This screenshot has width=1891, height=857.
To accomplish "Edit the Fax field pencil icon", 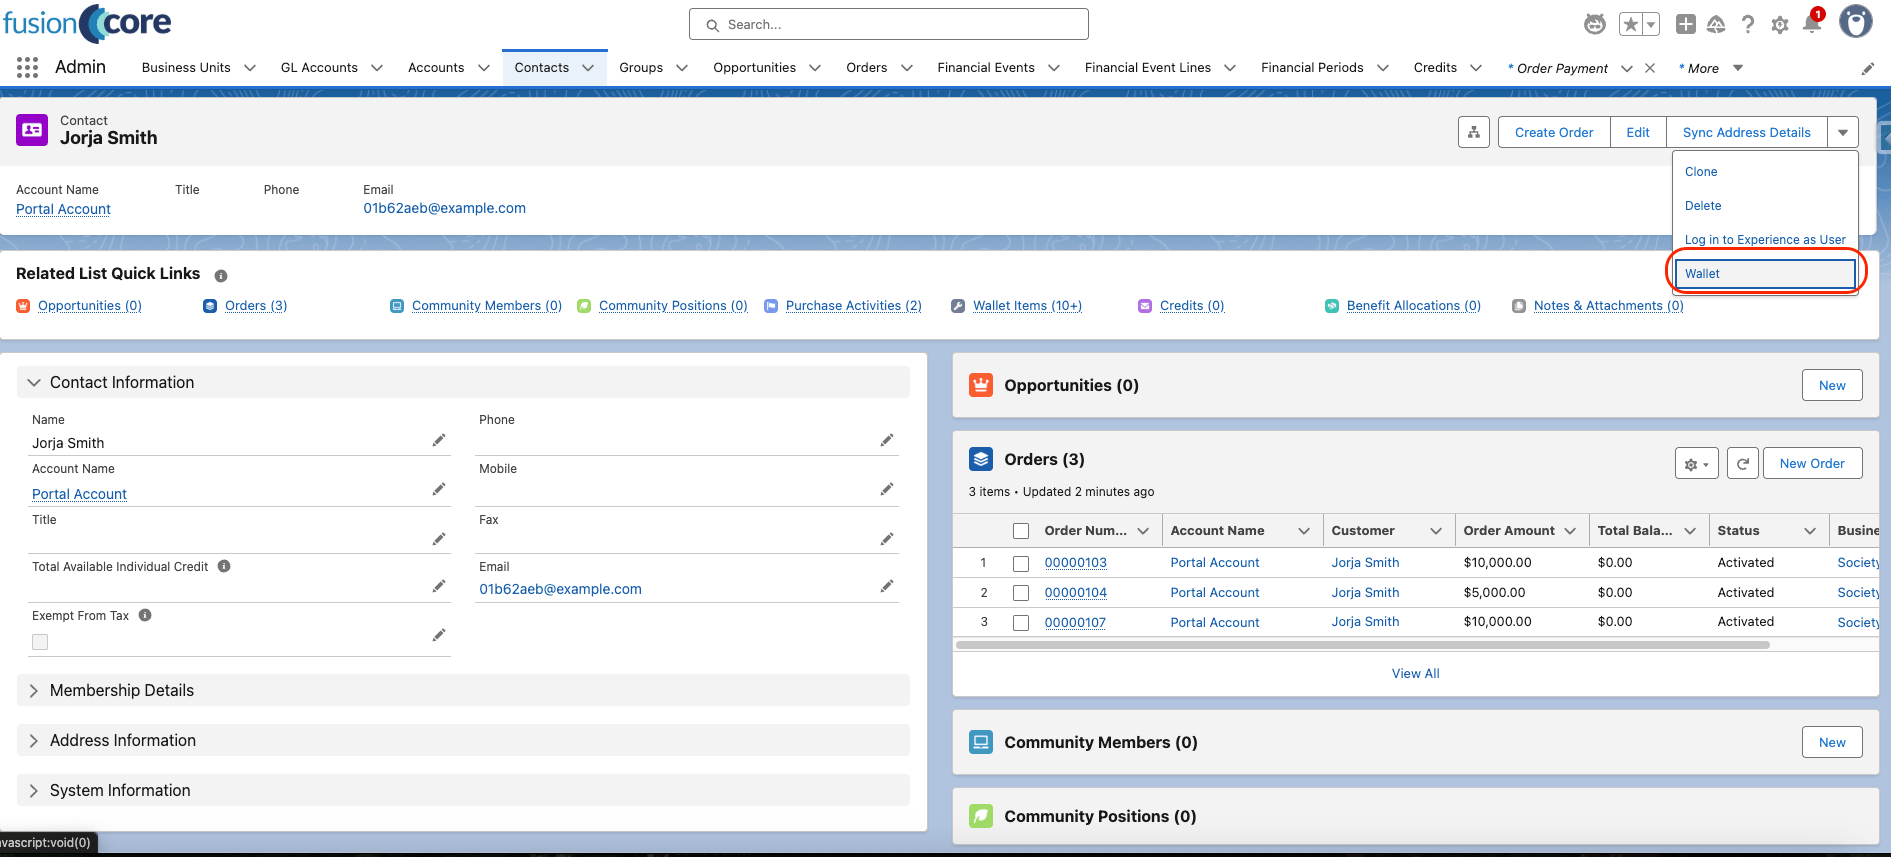I will click(887, 539).
